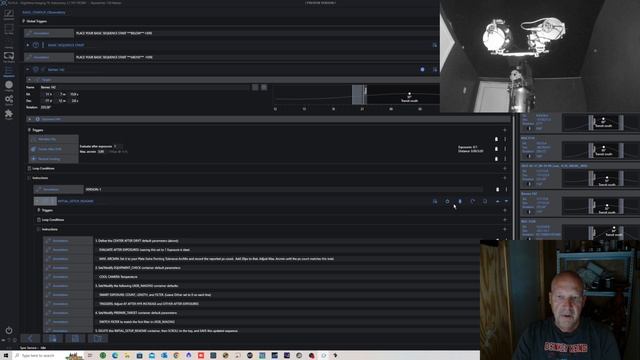Move INITIAL_SETUP_README container down
The height and width of the screenshot is (360, 640).
[506, 201]
